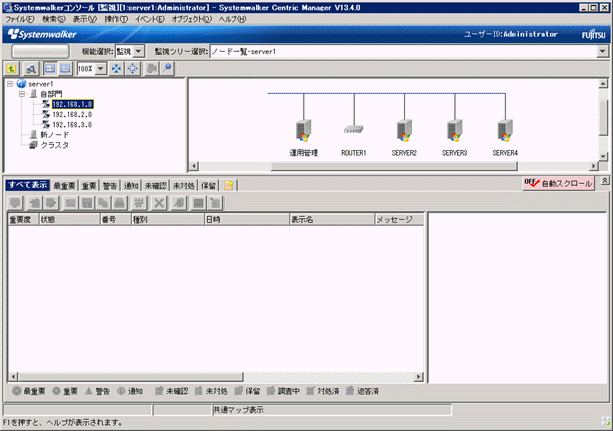
Task: Open the 監視ツリー選択 combo box
Action: (x=603, y=50)
